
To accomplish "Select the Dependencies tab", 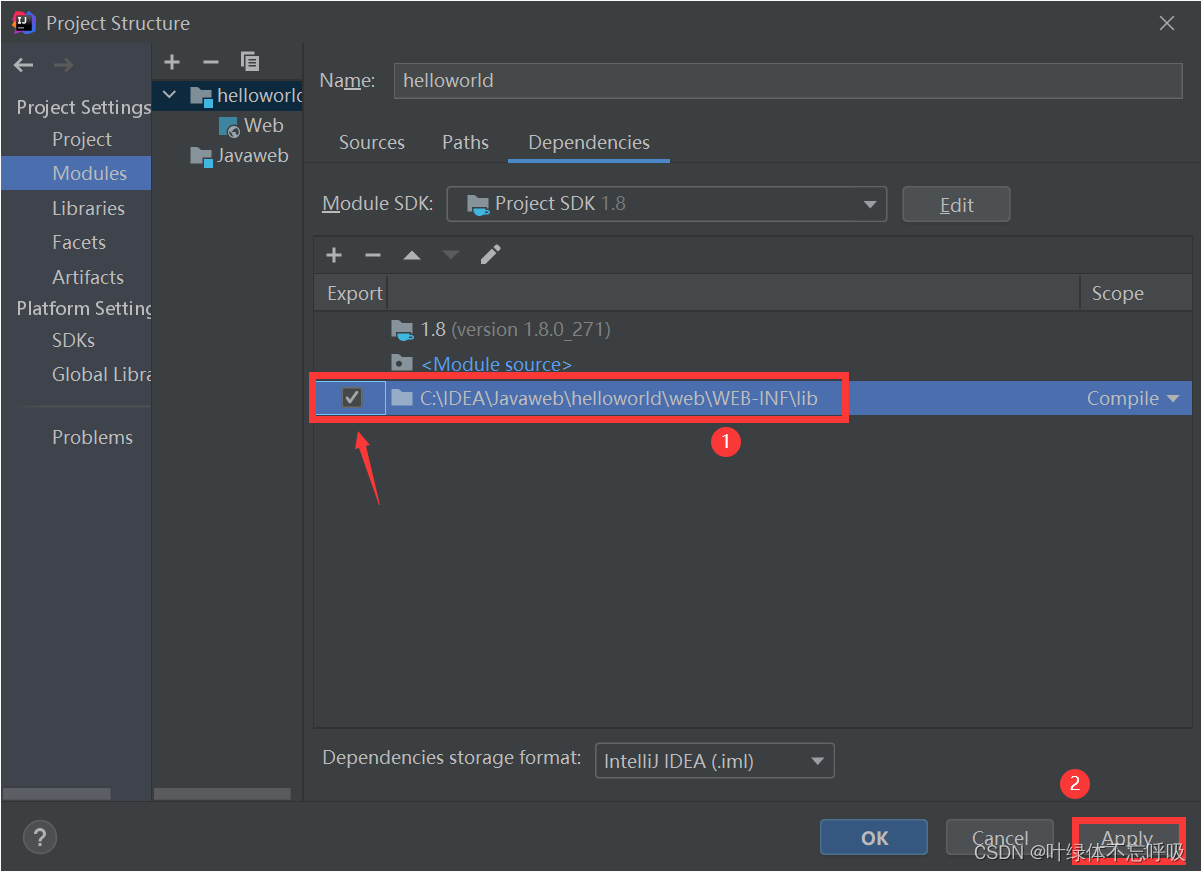I will (589, 142).
